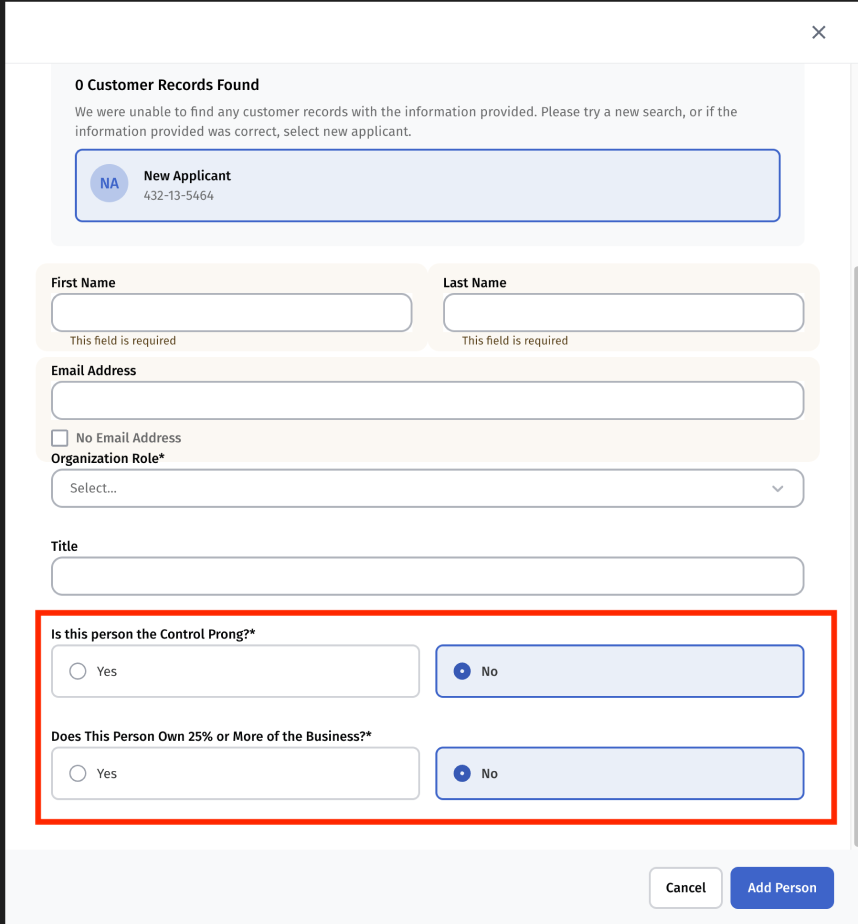Image resolution: width=858 pixels, height=924 pixels.
Task: Choose Yes for Control Prong question
Action: point(78,672)
